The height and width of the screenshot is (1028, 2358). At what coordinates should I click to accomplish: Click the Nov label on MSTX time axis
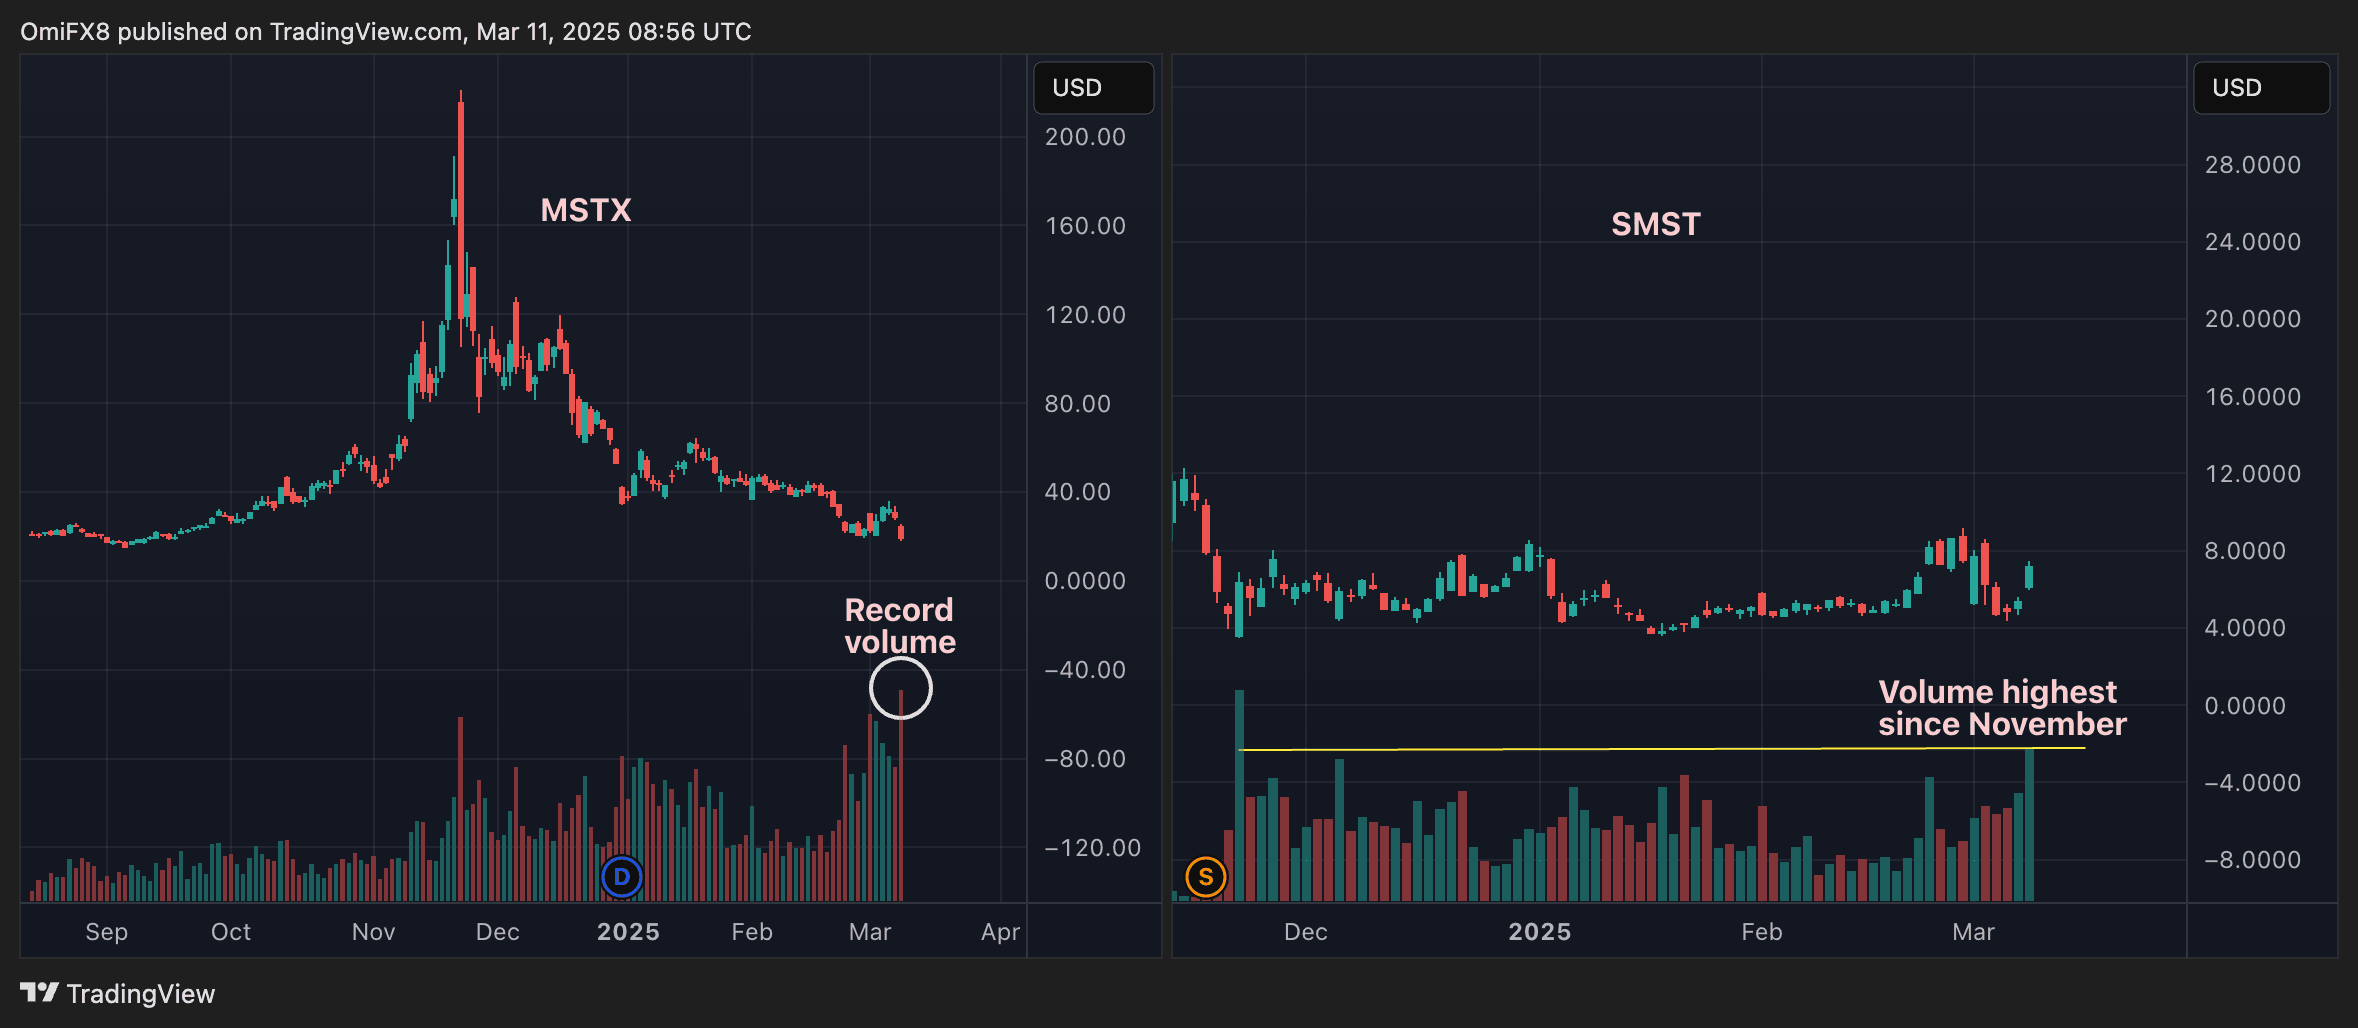[374, 932]
